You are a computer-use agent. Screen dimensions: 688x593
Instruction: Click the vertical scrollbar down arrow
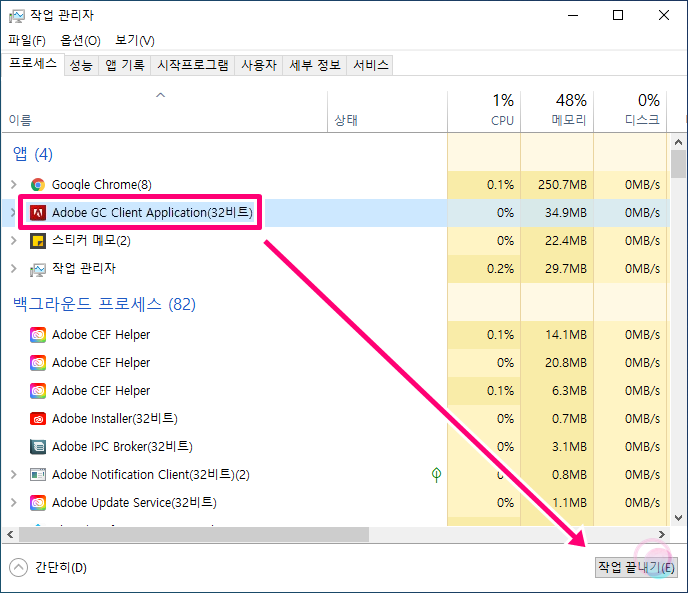678,518
